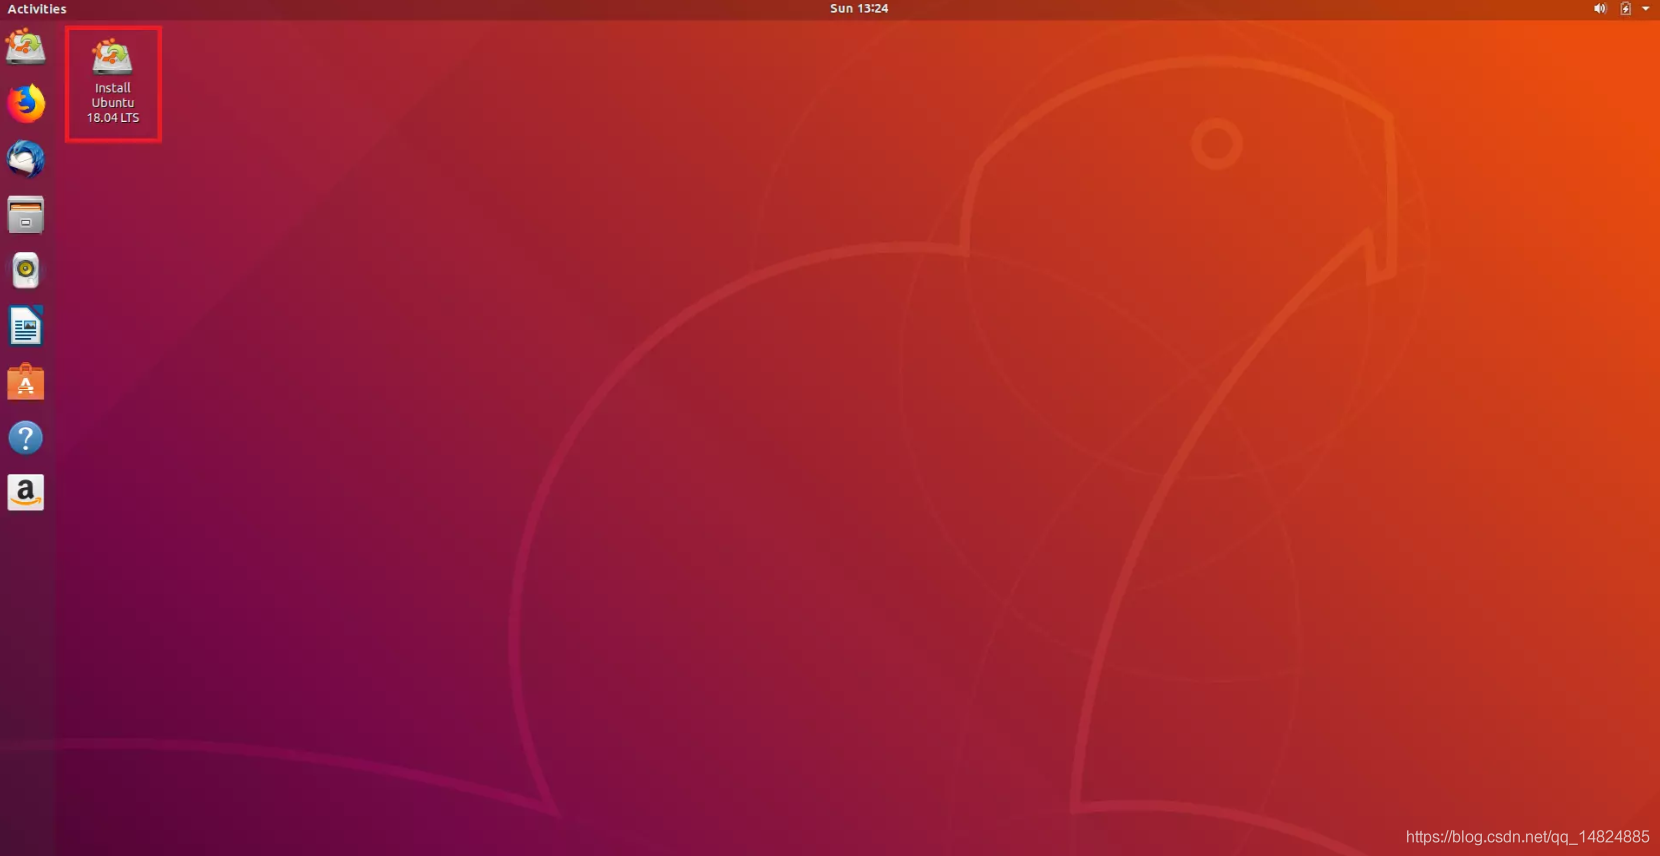Viewport: 1660px width, 856px height.
Task: Select the Install Ubuntu 18.04 LTS desktop icon
Action: pos(113,83)
